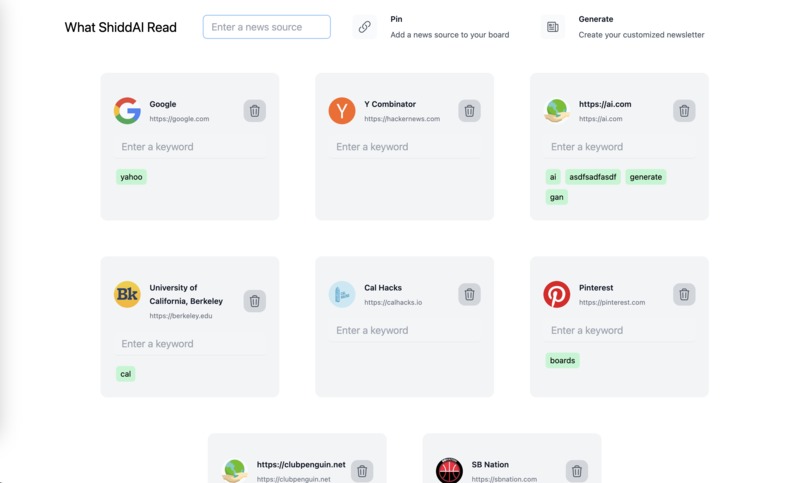The width and height of the screenshot is (806, 483).
Task: Click 'Add a news source to your board' text
Action: point(450,34)
